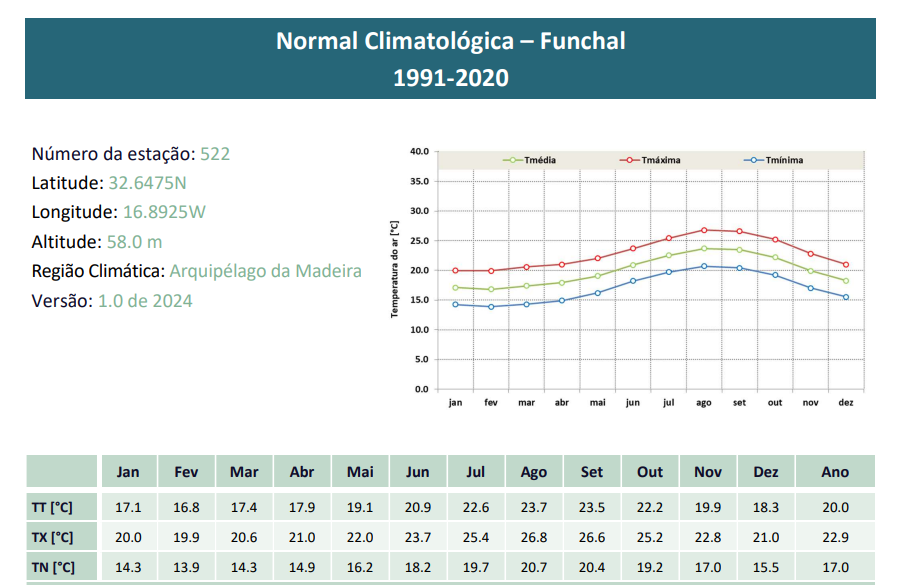Click the 'TT [°C]' row label
The width and height of the screenshot is (908, 585).
(x=52, y=507)
